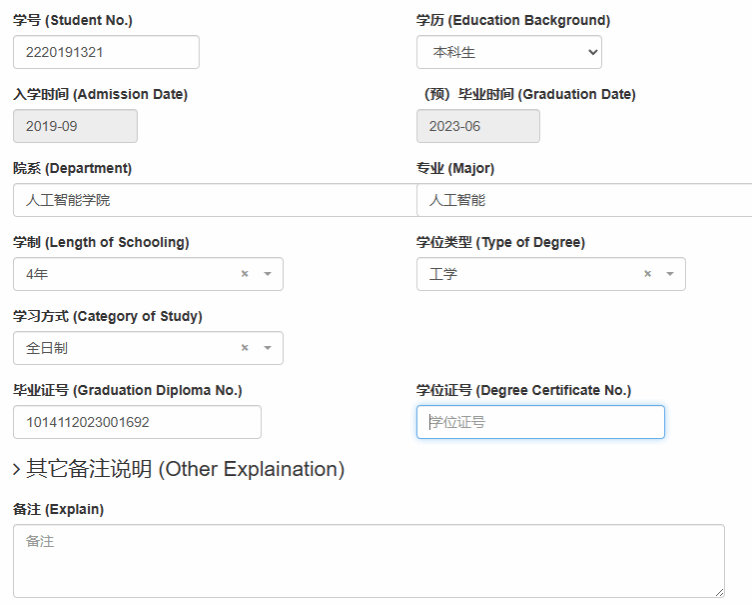Open Category of Study dropdown arrow
Screen dimensions: 752x605
point(267,348)
